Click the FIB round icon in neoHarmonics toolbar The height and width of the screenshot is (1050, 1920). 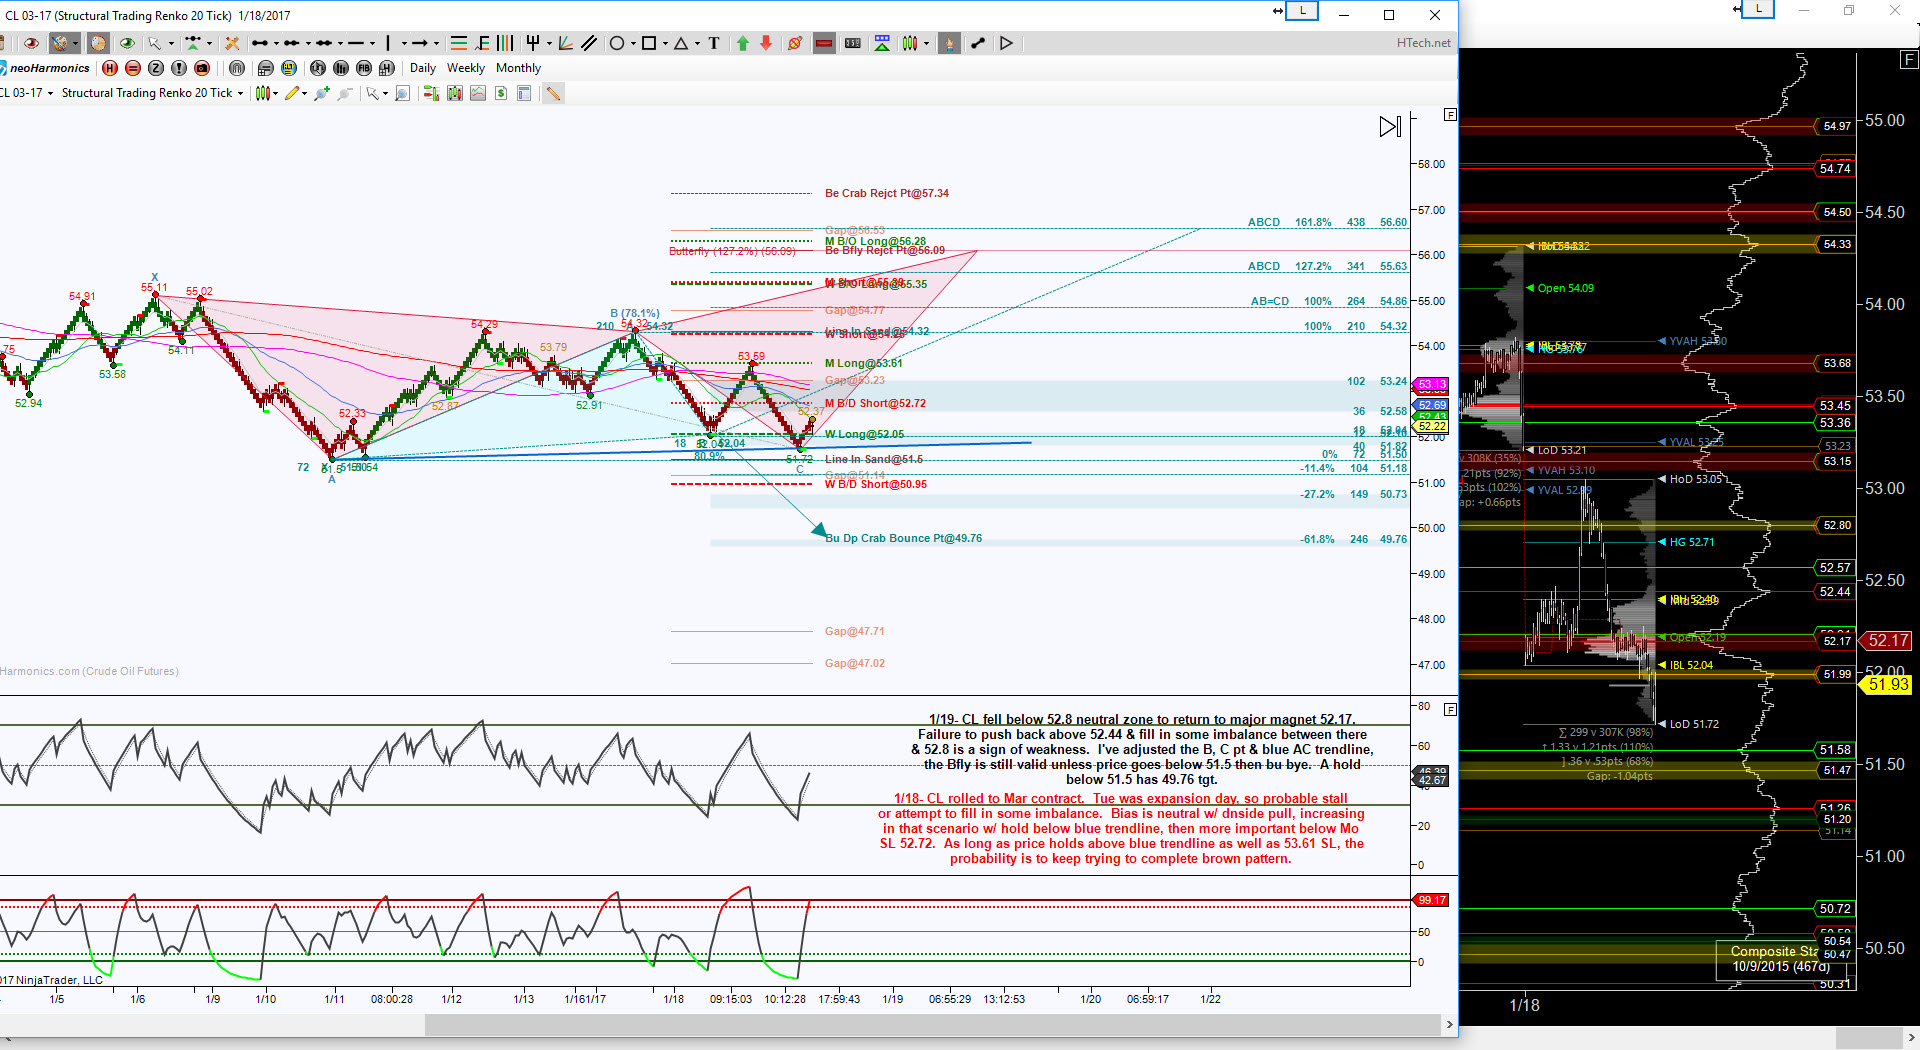363,68
